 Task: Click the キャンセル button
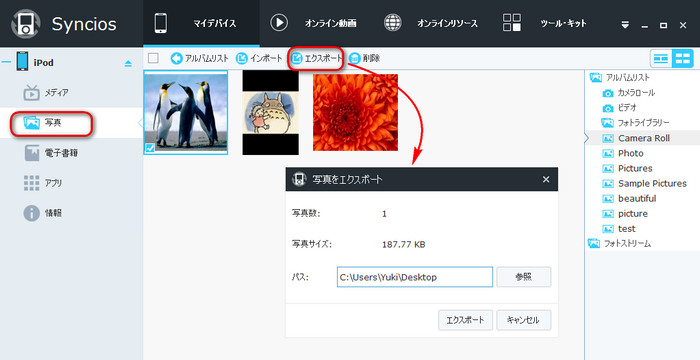[x=524, y=320]
